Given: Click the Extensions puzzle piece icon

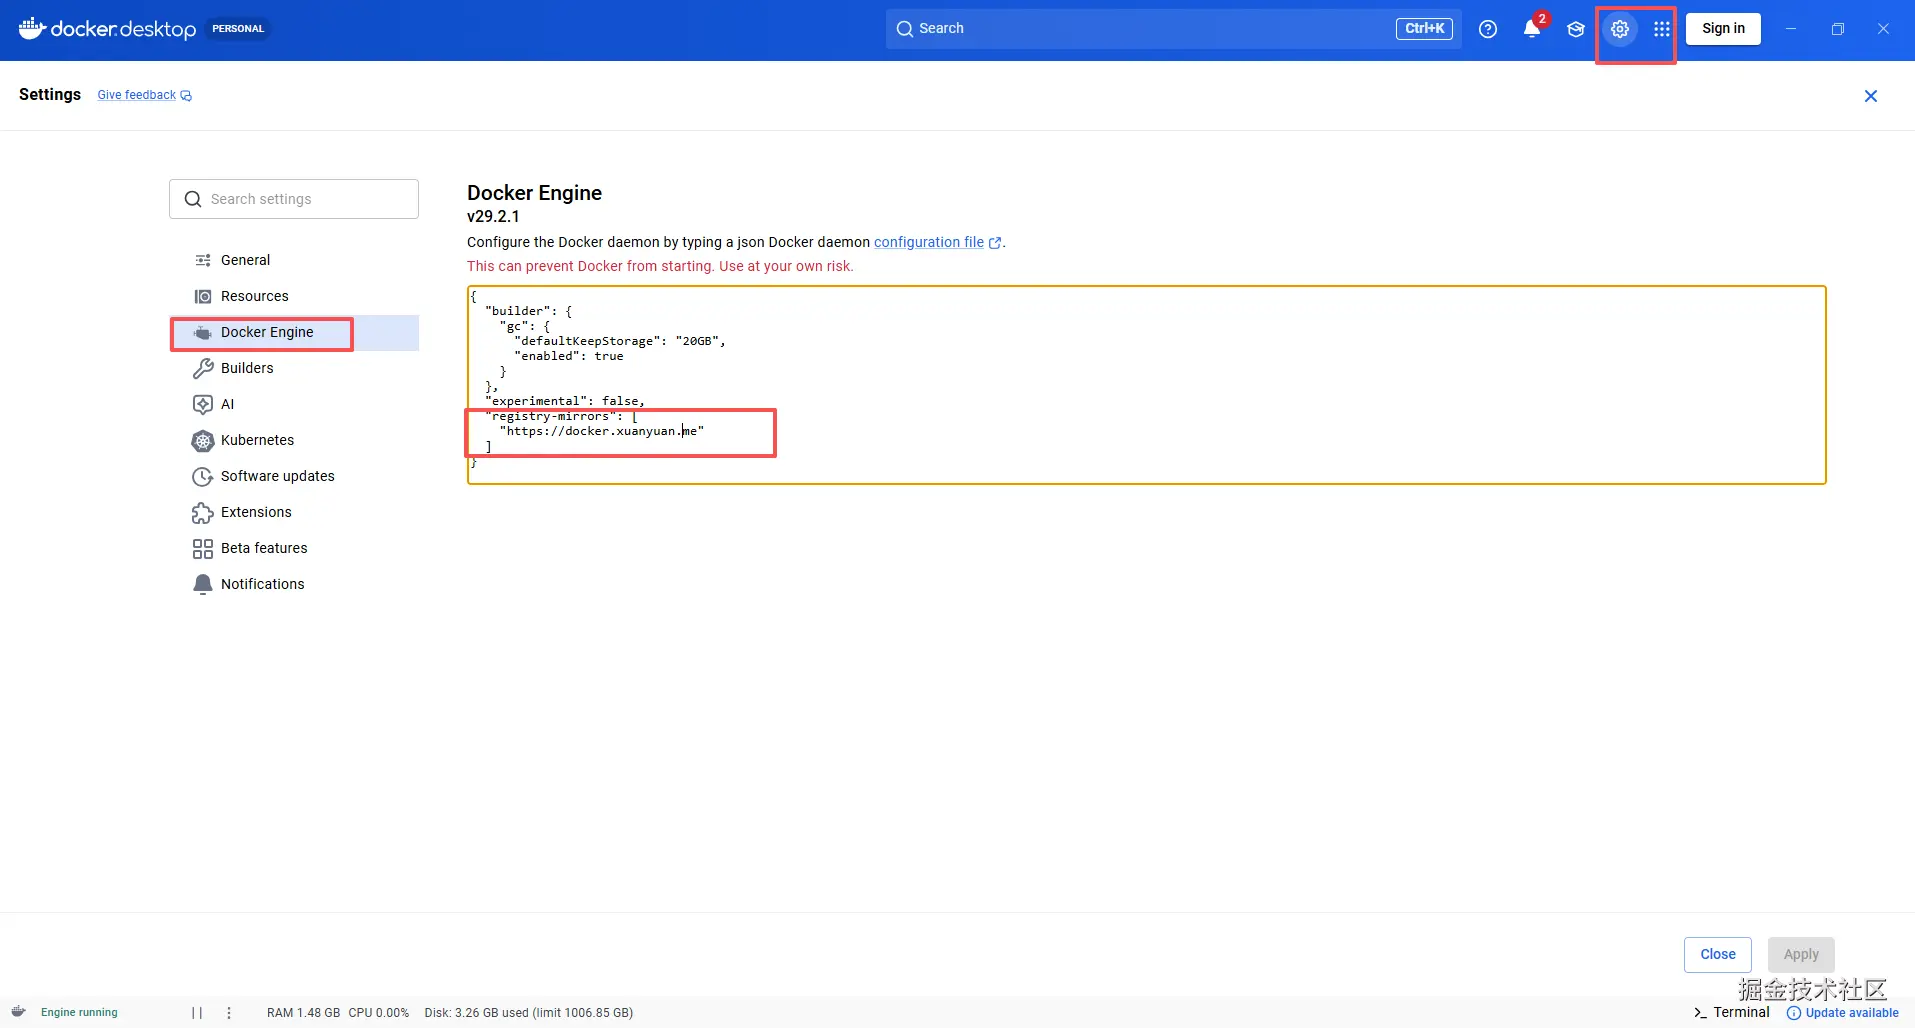Looking at the screenshot, I should tap(203, 512).
